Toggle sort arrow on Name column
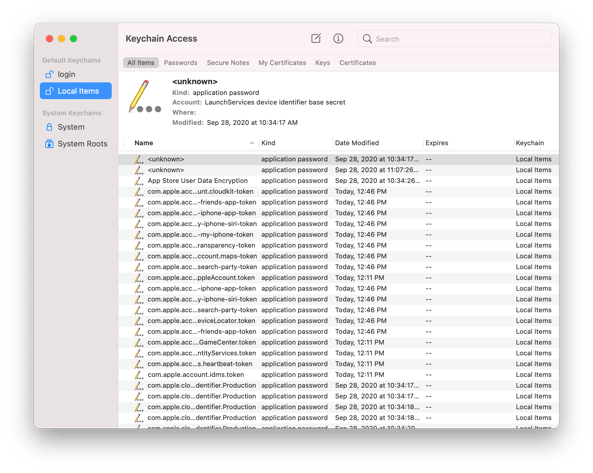Image resolution: width=593 pixels, height=473 pixels. (252, 143)
